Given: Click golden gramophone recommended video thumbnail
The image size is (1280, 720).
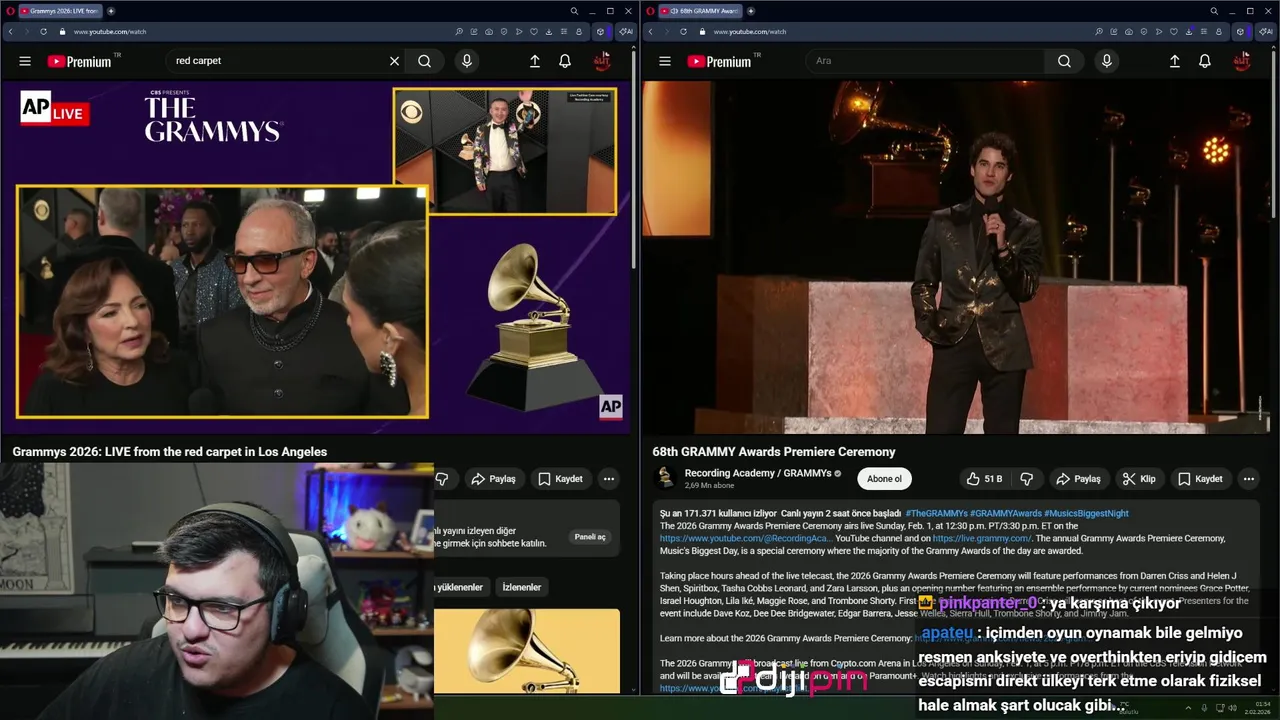Looking at the screenshot, I should point(527,651).
